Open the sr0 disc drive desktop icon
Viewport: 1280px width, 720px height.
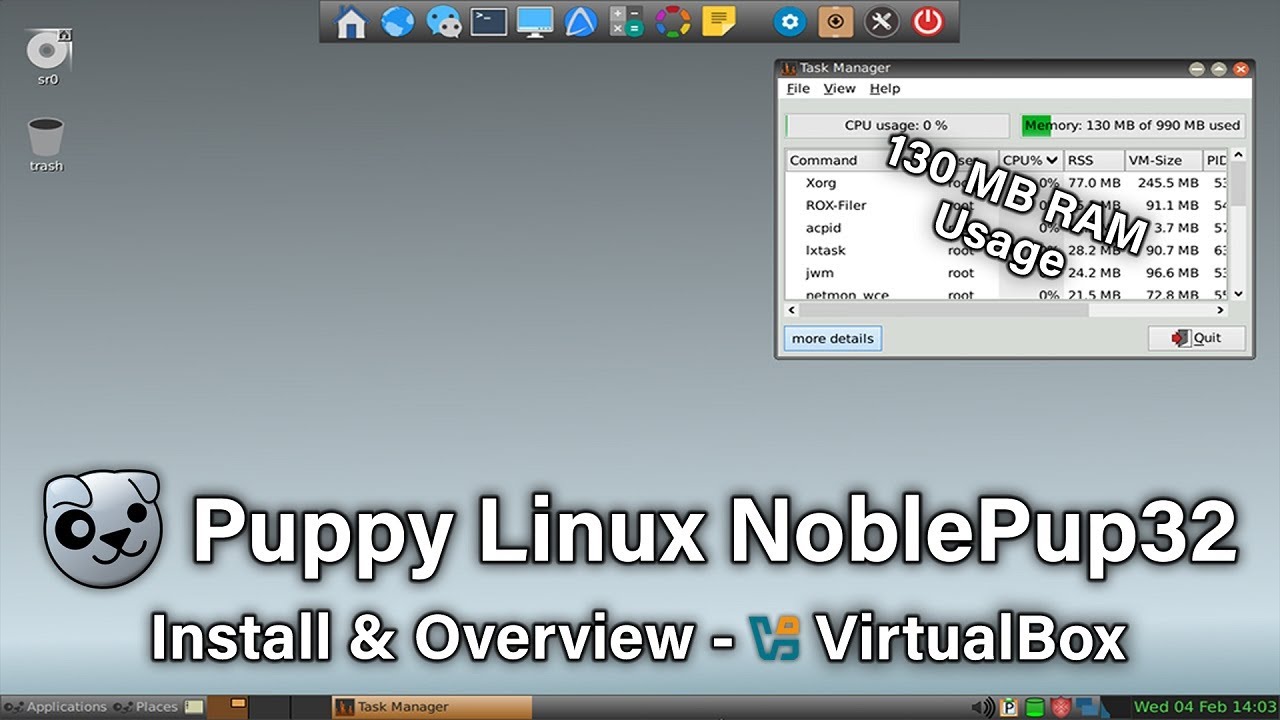pos(48,57)
